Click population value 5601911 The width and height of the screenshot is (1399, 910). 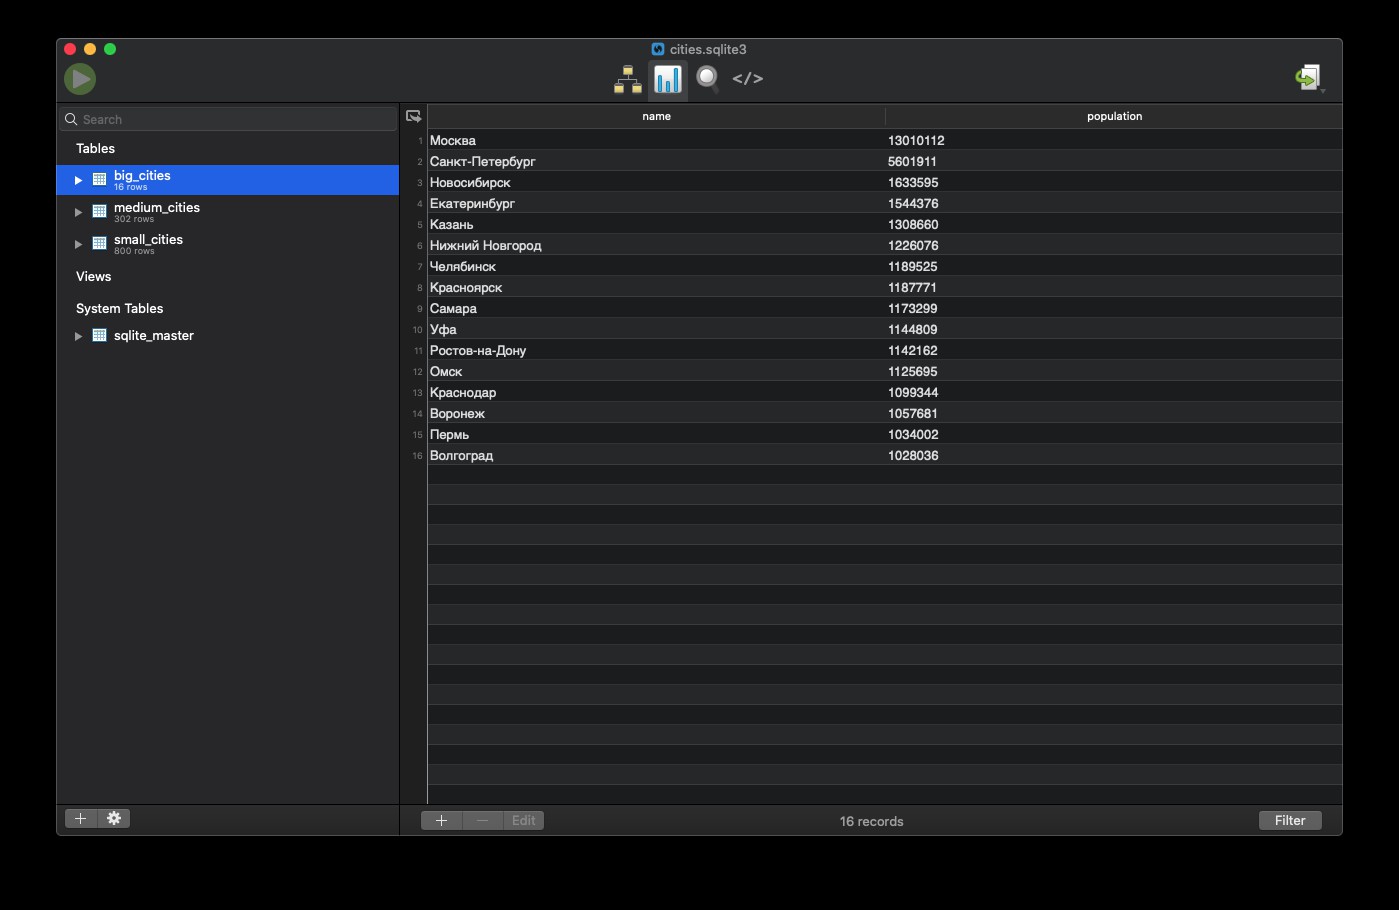[912, 161]
